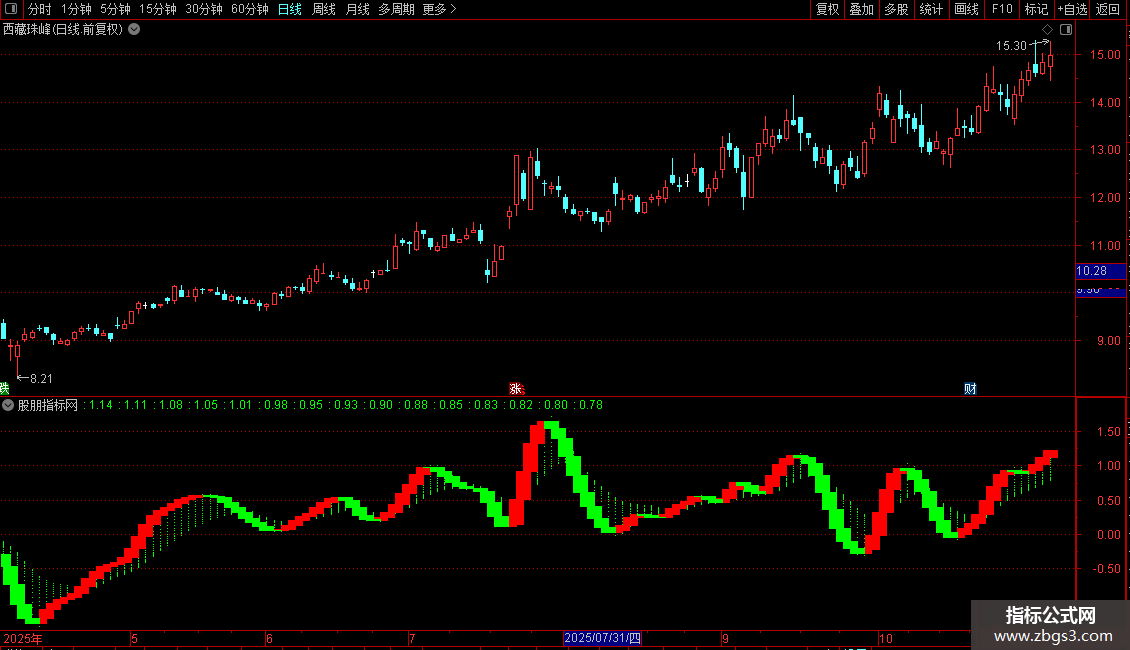Screen dimensions: 1130x650
Task: Switch to 分时 intraday view
Action: [40, 9]
